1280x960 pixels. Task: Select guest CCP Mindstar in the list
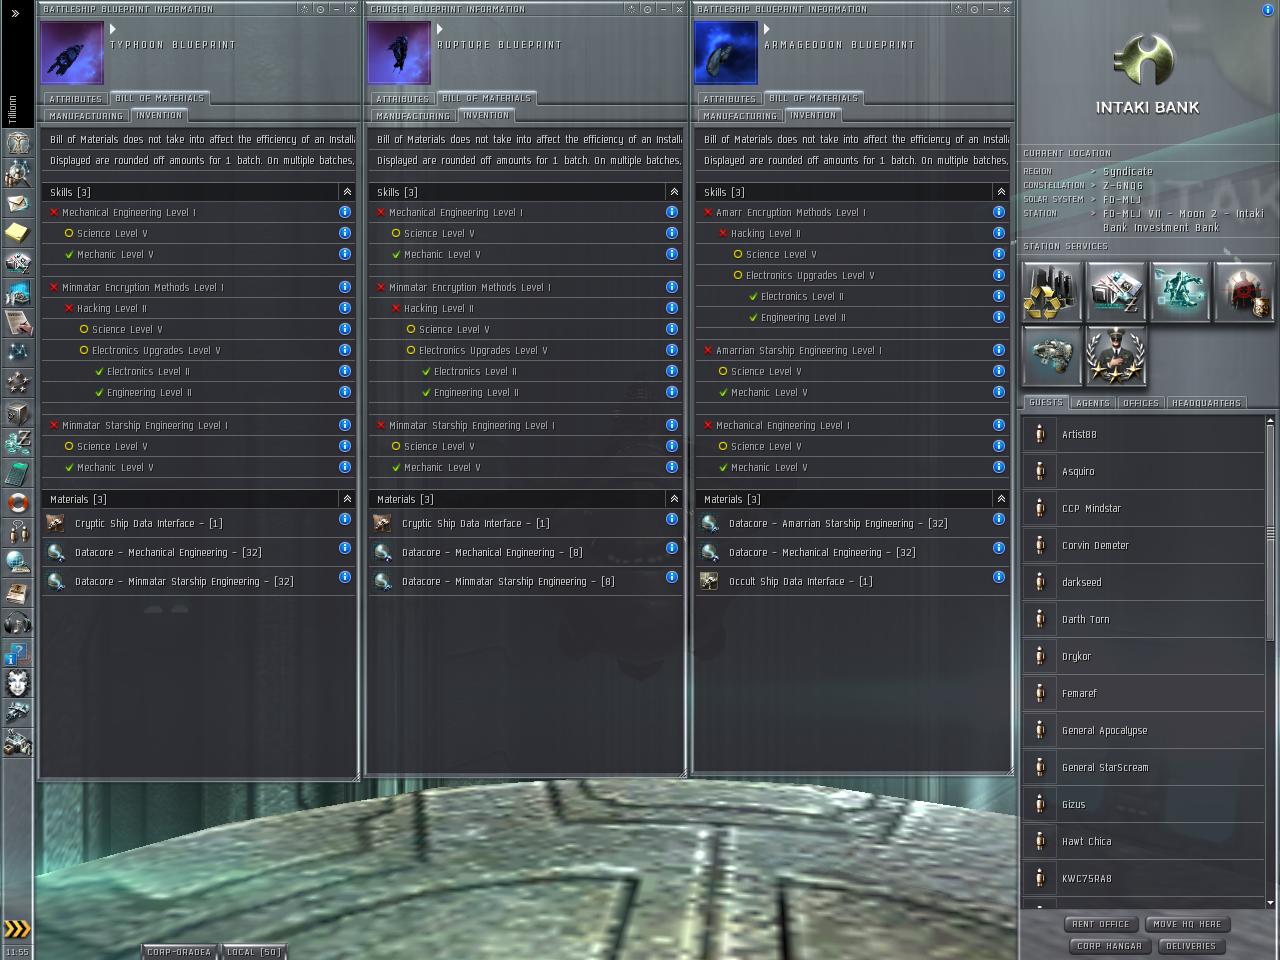click(1144, 508)
